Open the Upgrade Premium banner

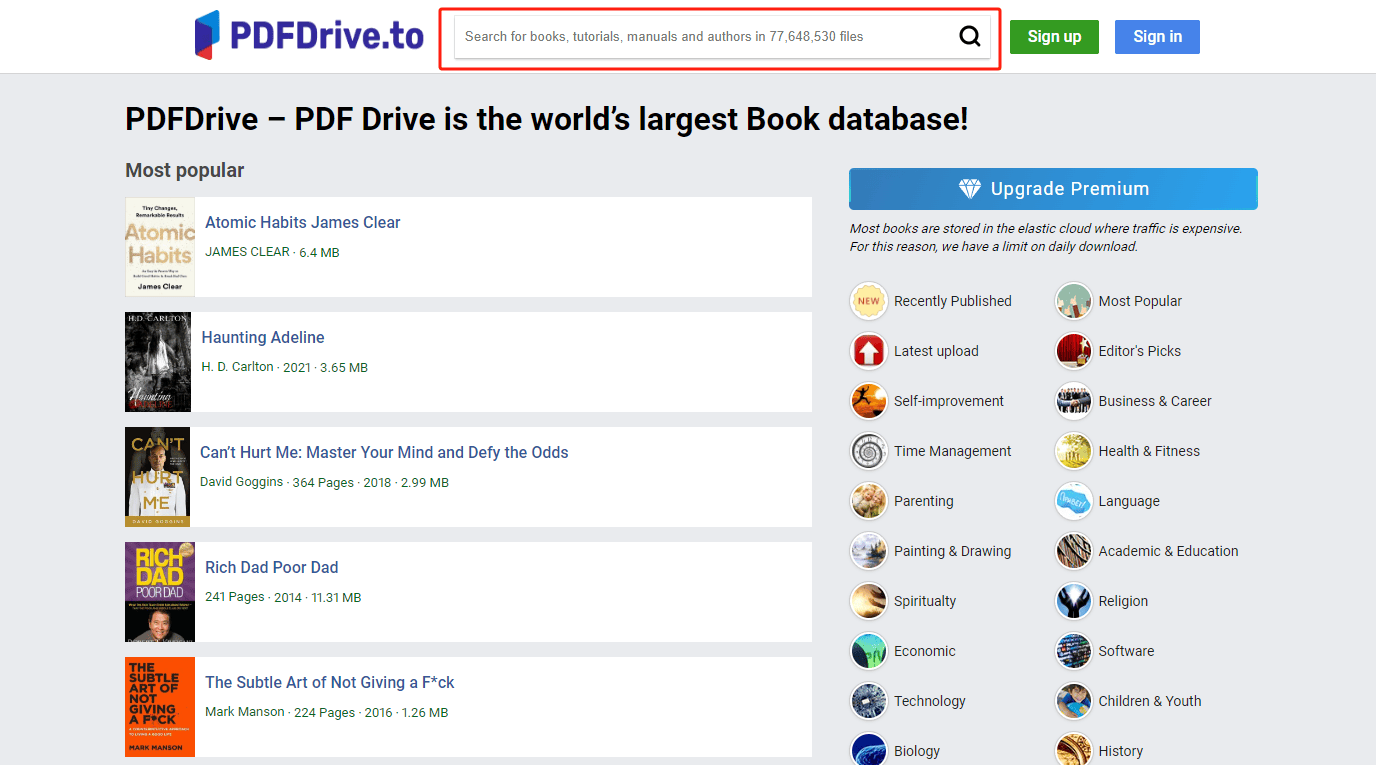1053,189
